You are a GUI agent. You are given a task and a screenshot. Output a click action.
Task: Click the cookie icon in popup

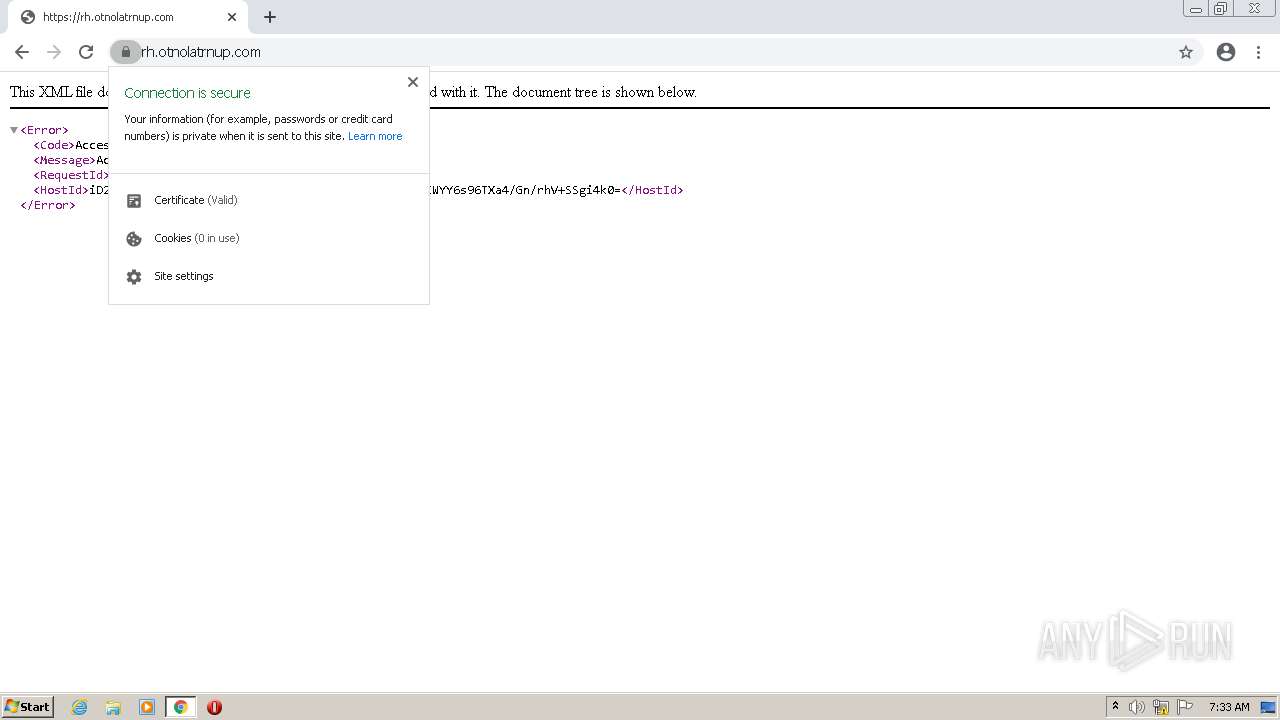[x=134, y=239]
